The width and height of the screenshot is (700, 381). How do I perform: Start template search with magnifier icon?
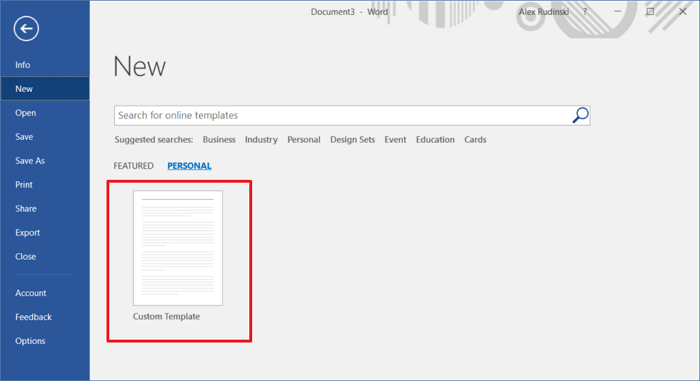[580, 115]
